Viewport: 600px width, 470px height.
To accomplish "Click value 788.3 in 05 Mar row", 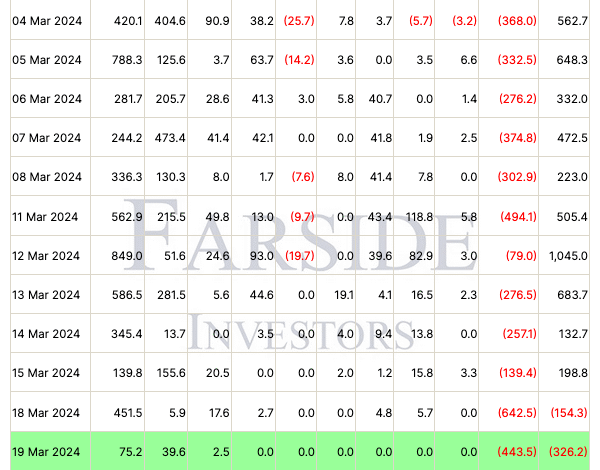I will click(x=127, y=60).
